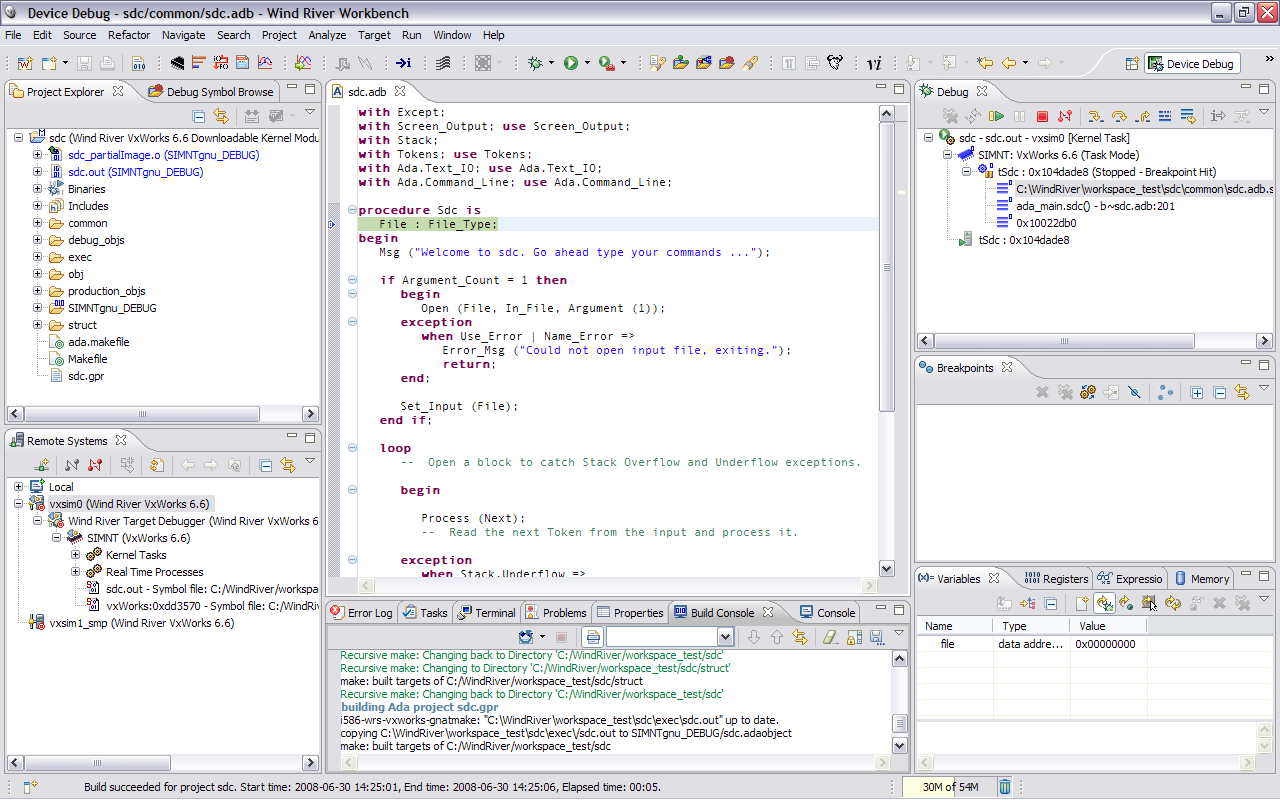The image size is (1280, 800).
Task: Click the red Terminate button in Debug view
Action: click(1042, 117)
